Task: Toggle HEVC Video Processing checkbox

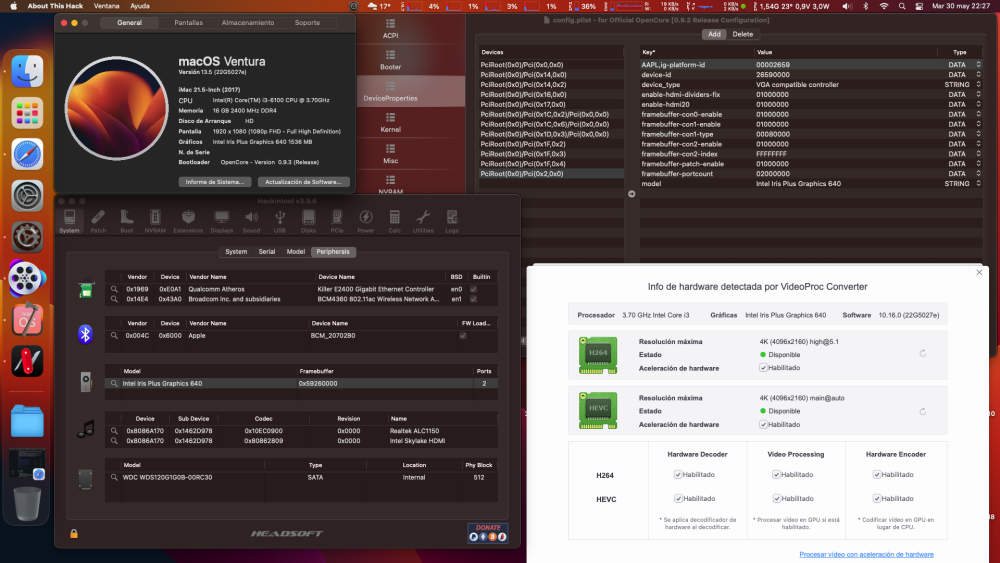Action: 776,499
